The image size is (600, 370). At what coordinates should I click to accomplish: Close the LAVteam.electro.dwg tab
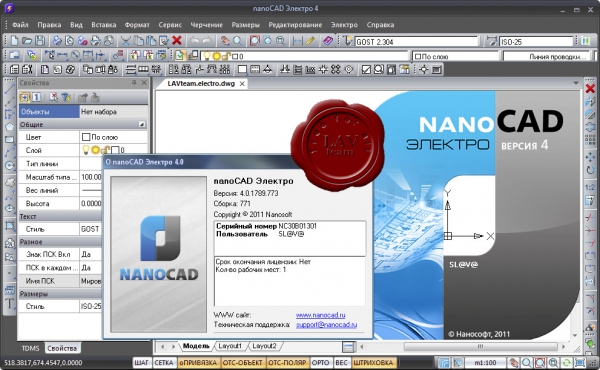pos(242,83)
